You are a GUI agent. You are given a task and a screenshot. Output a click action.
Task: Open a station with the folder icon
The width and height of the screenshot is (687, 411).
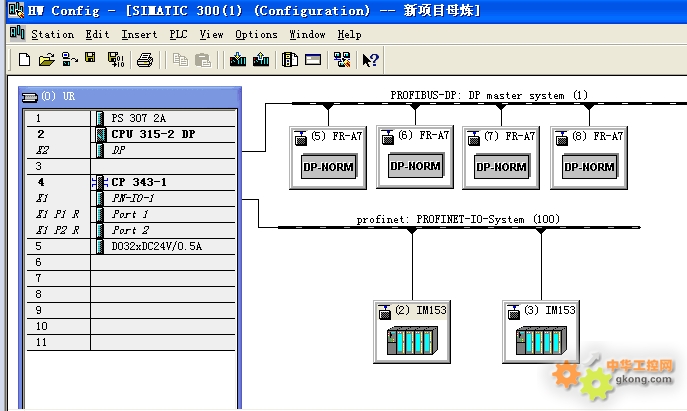[x=46, y=60]
